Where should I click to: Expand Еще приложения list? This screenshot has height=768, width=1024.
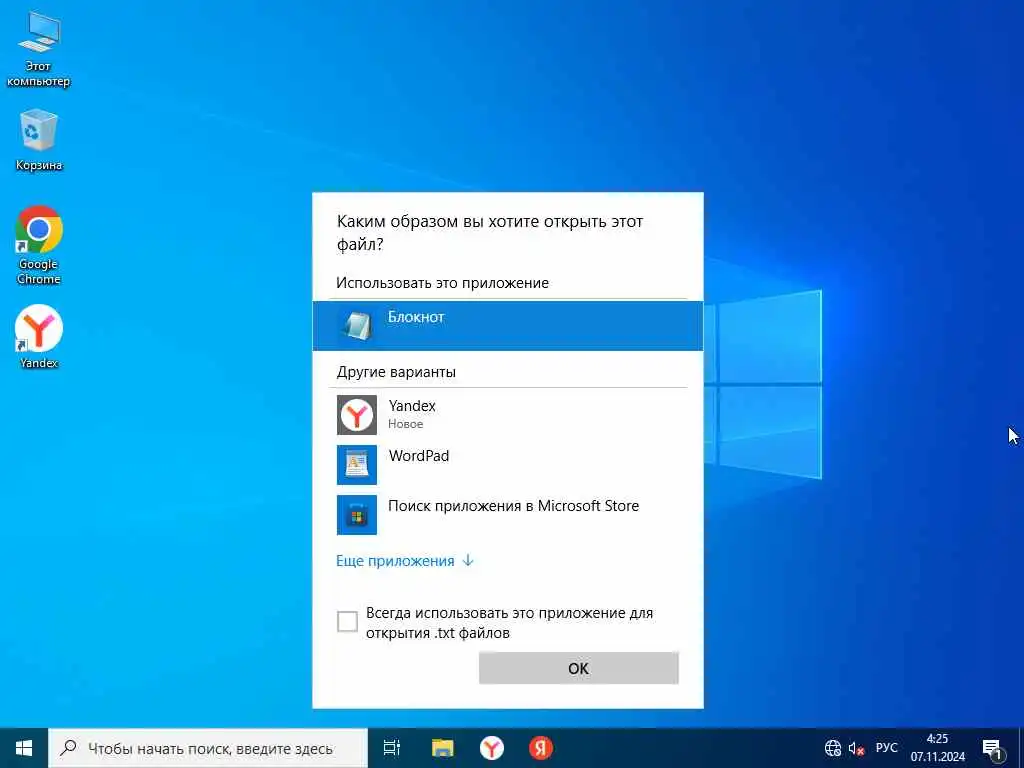pyautogui.click(x=404, y=561)
